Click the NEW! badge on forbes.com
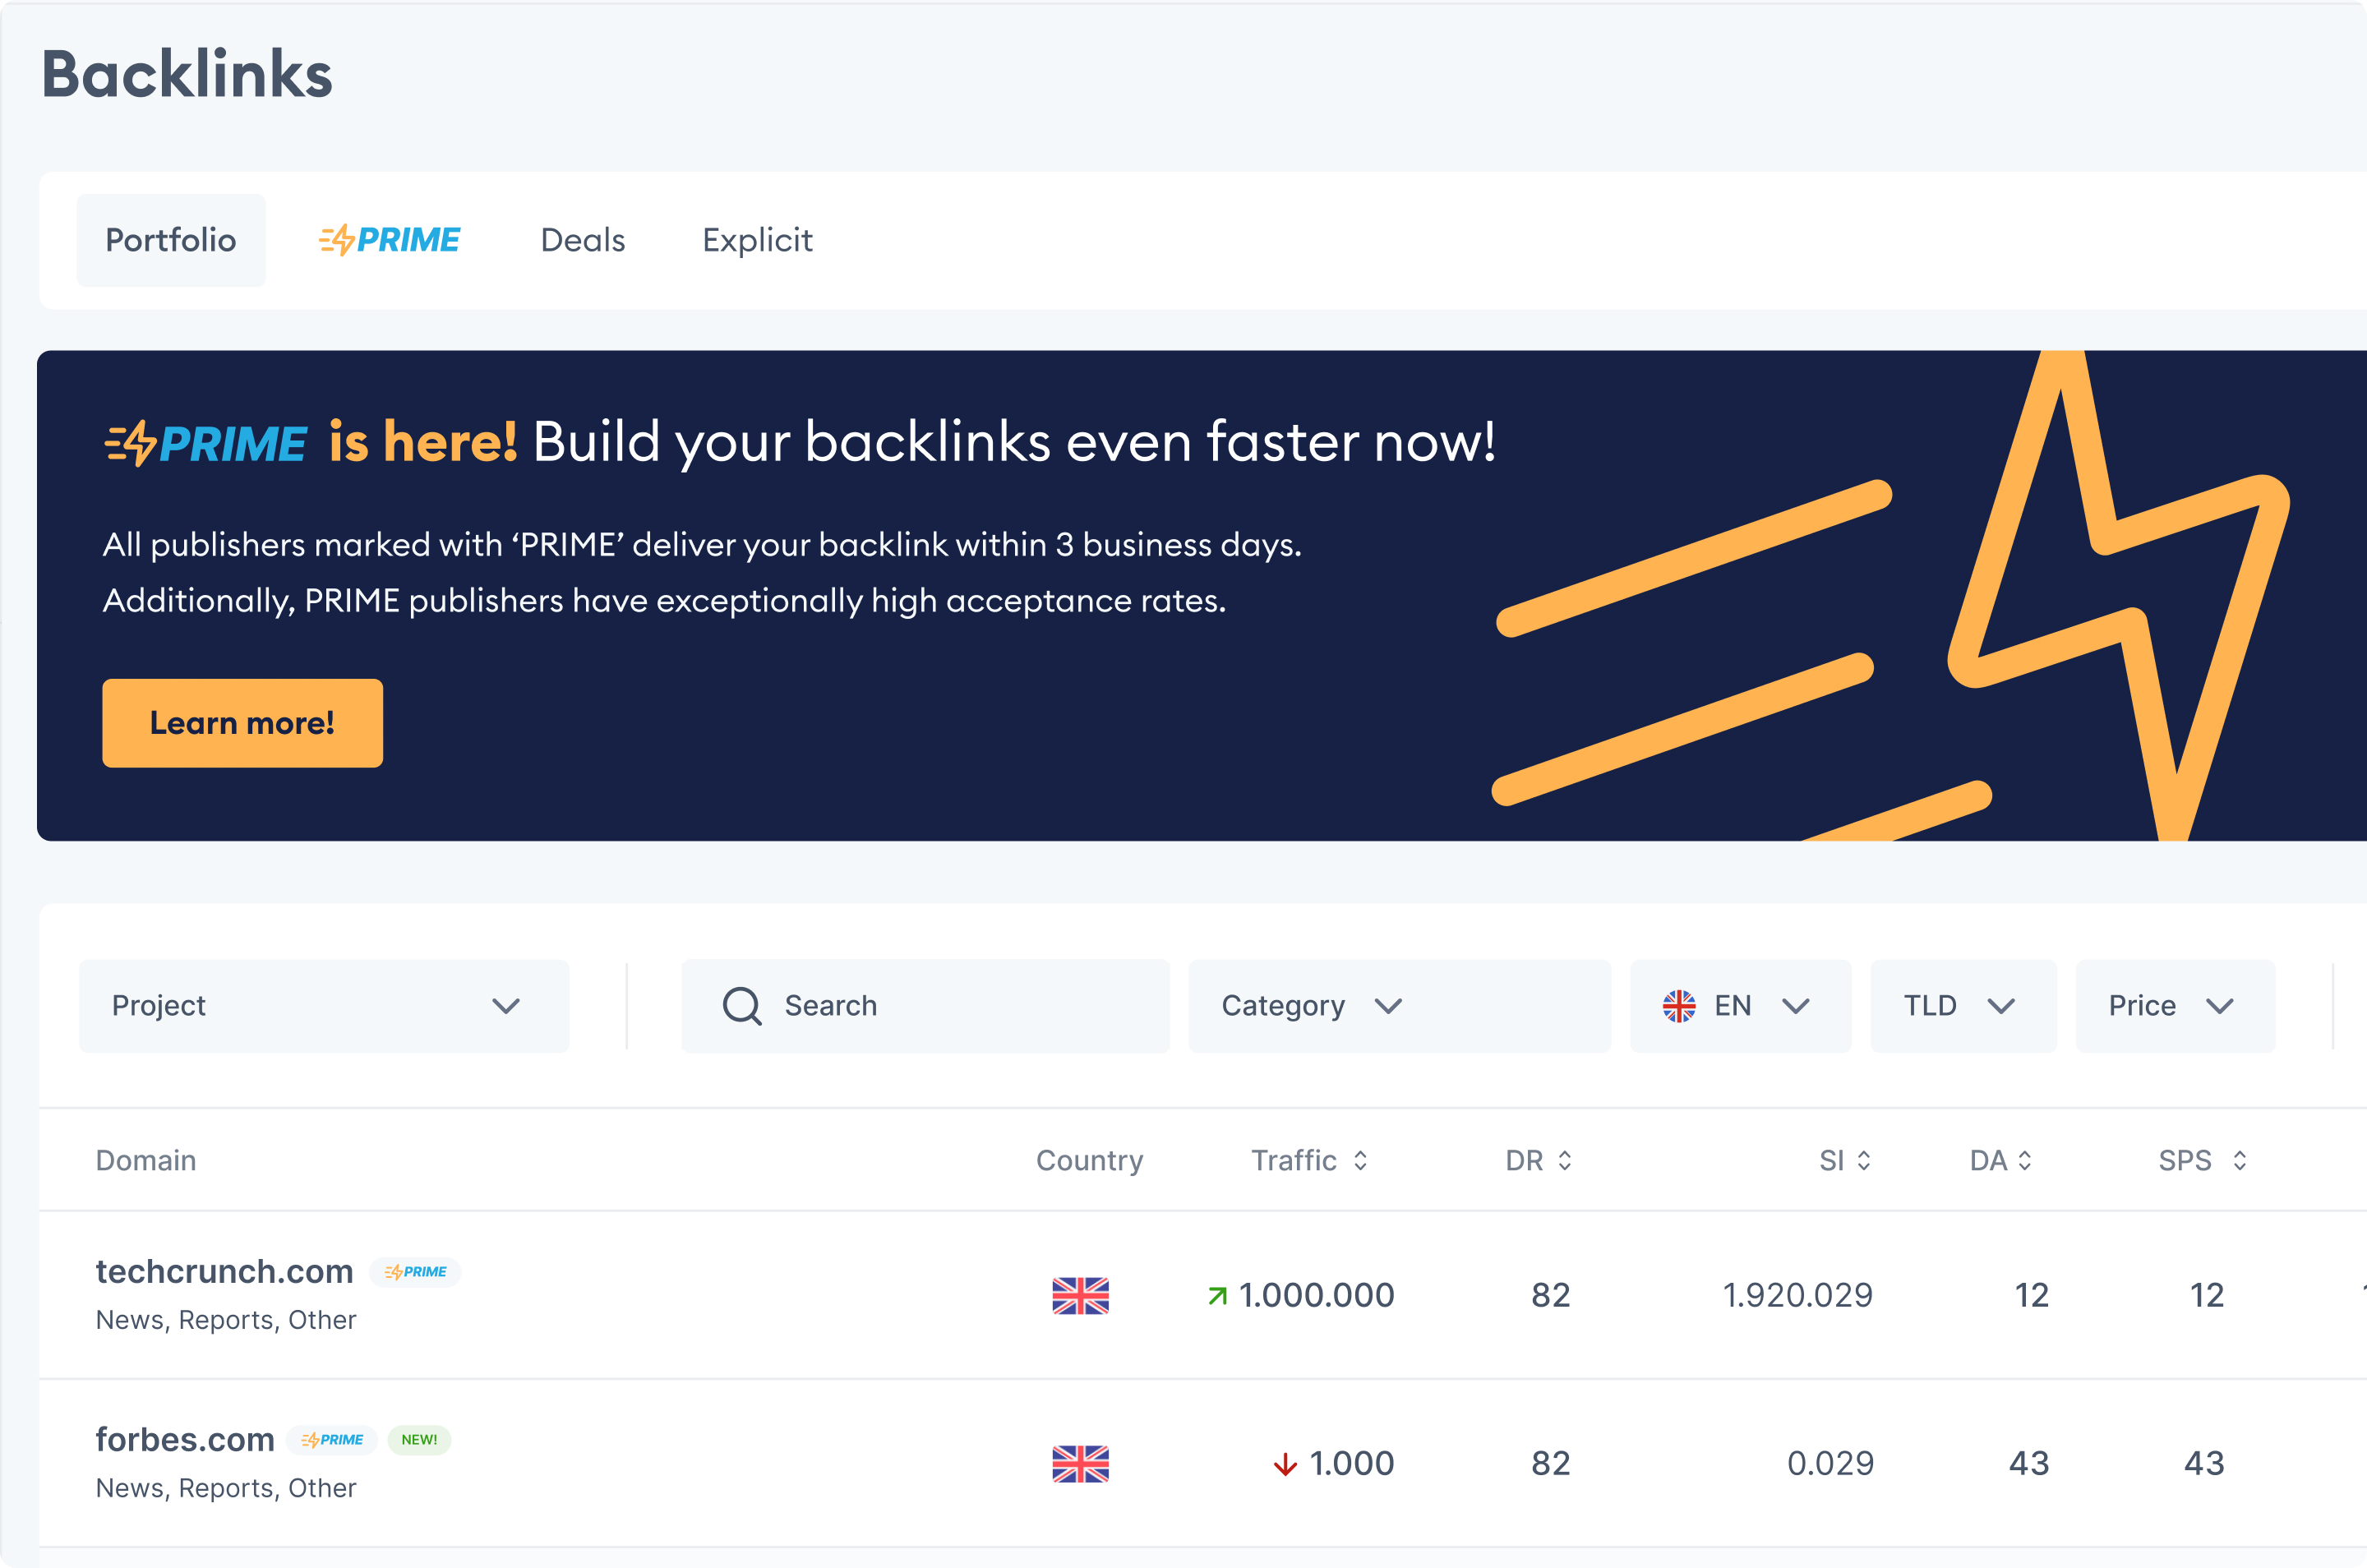This screenshot has width=2367, height=1568. click(x=419, y=1440)
